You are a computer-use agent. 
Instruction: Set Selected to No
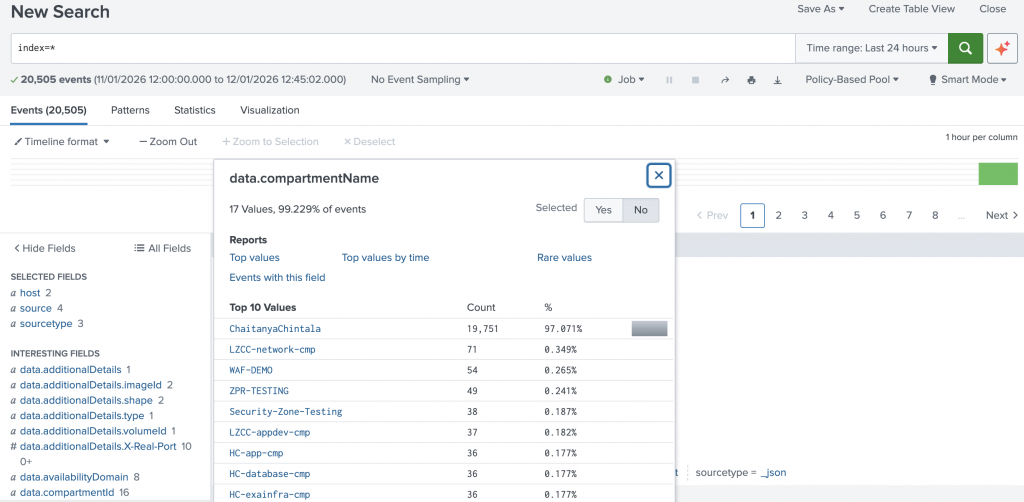[x=640, y=210]
